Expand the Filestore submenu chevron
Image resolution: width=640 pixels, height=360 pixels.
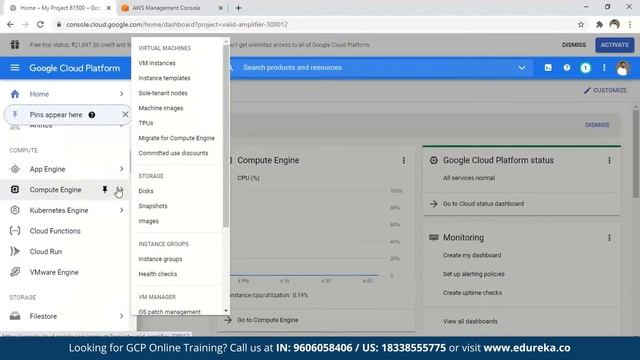122,316
